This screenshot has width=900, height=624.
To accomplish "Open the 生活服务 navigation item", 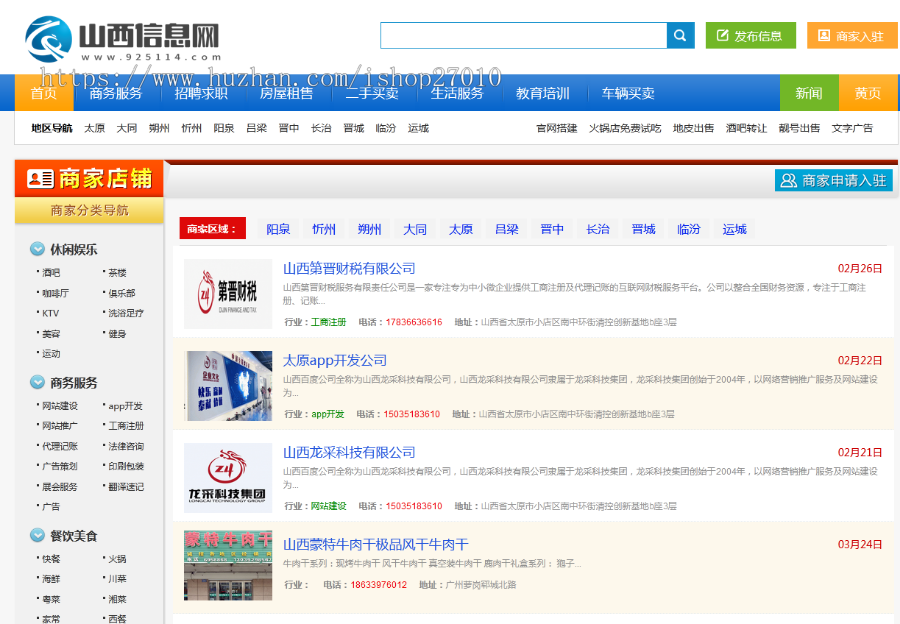I will click(x=457, y=93).
